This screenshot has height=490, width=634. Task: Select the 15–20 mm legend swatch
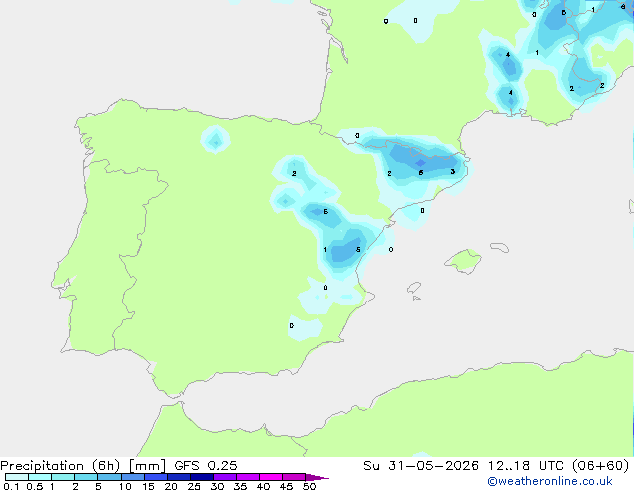155,477
